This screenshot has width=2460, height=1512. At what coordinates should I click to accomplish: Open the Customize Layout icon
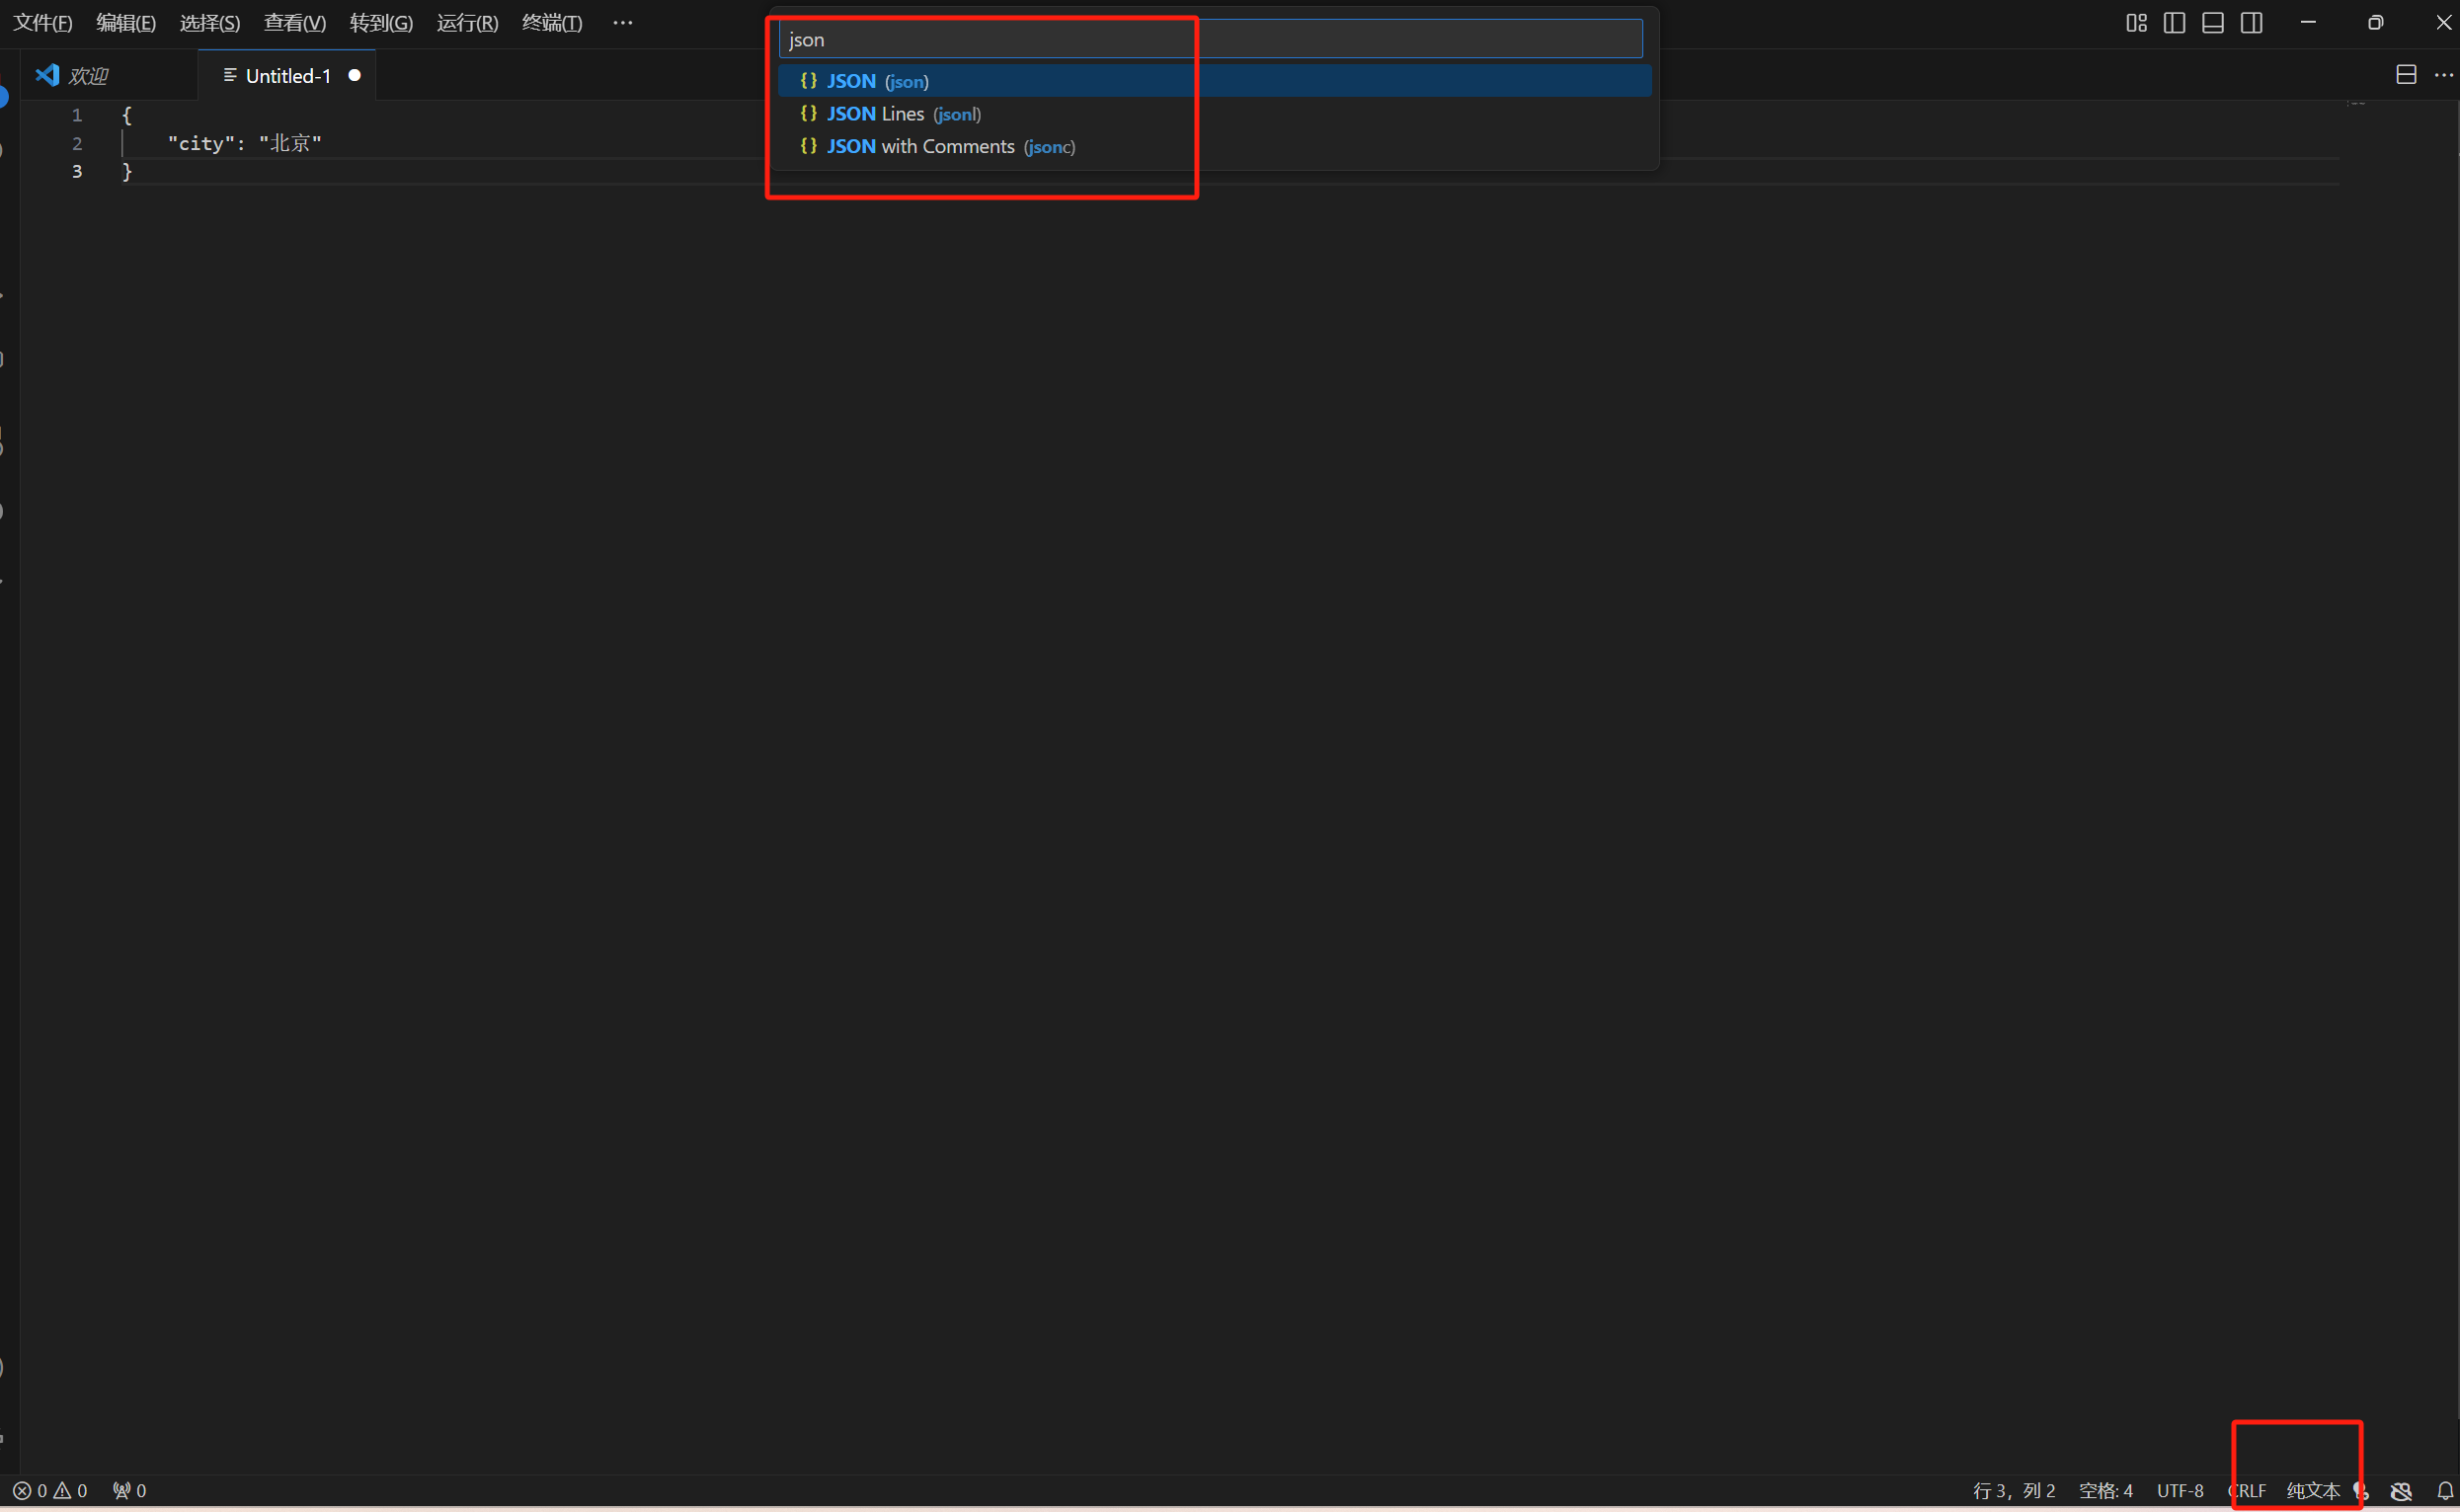(2136, 23)
